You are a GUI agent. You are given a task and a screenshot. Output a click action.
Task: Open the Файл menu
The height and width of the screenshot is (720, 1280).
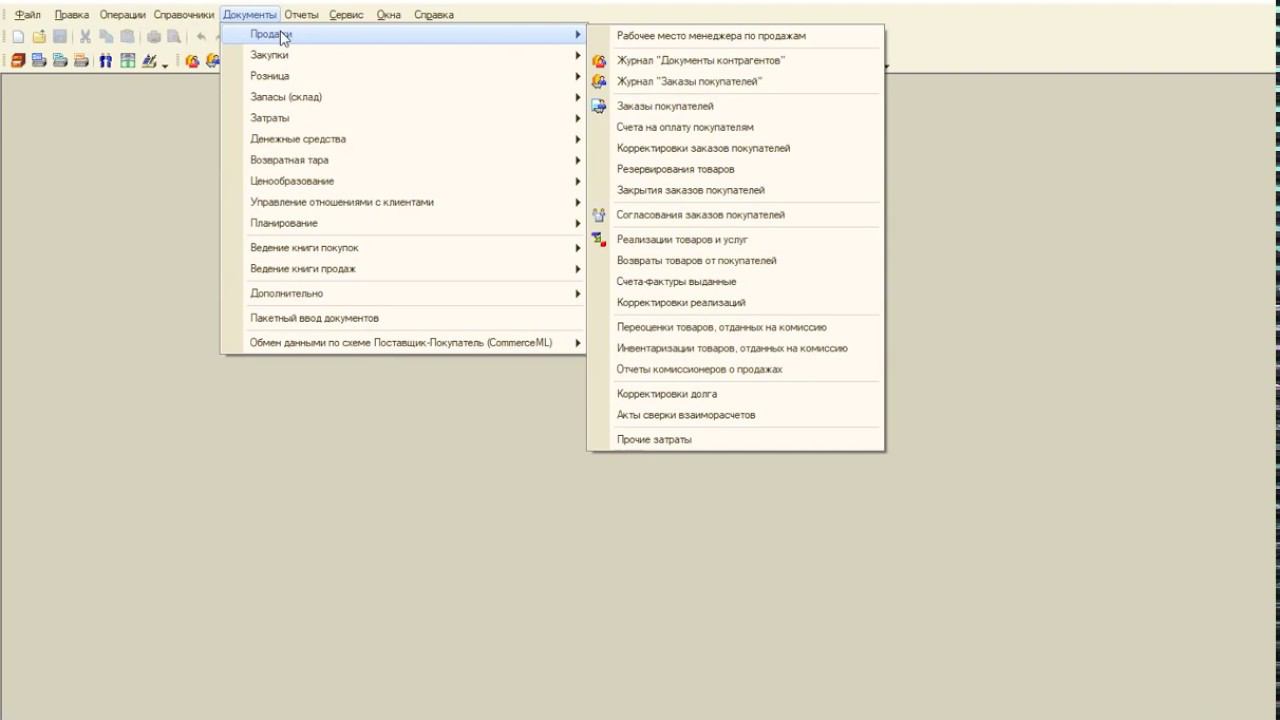click(x=28, y=15)
